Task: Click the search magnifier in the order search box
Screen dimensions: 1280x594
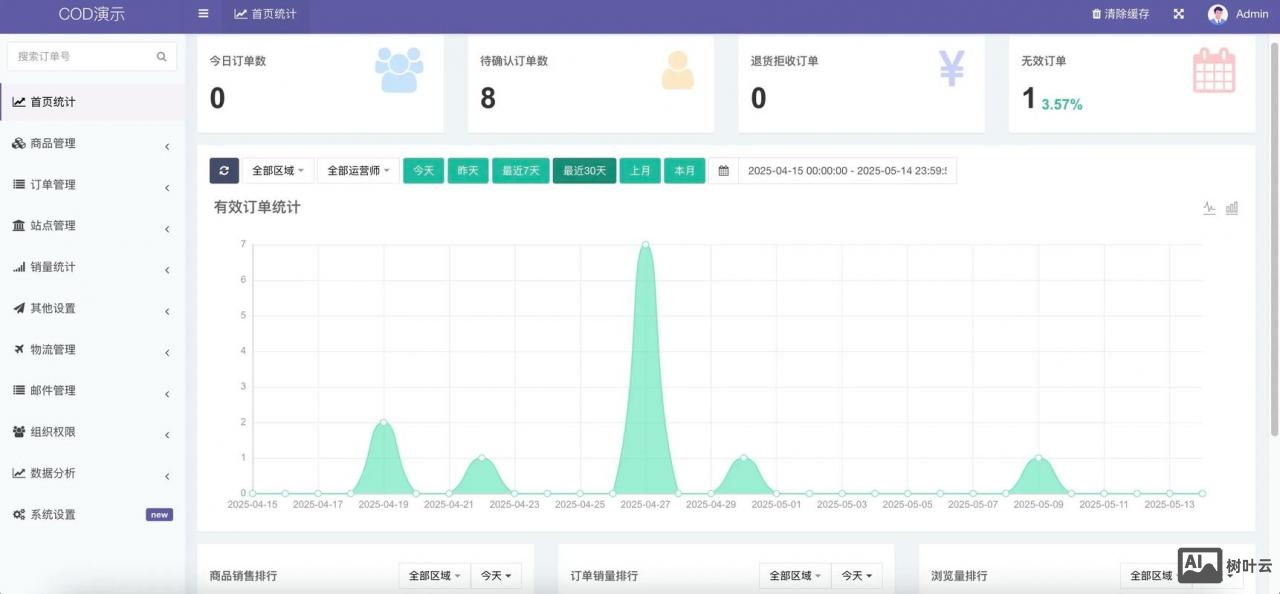Action: pos(161,56)
